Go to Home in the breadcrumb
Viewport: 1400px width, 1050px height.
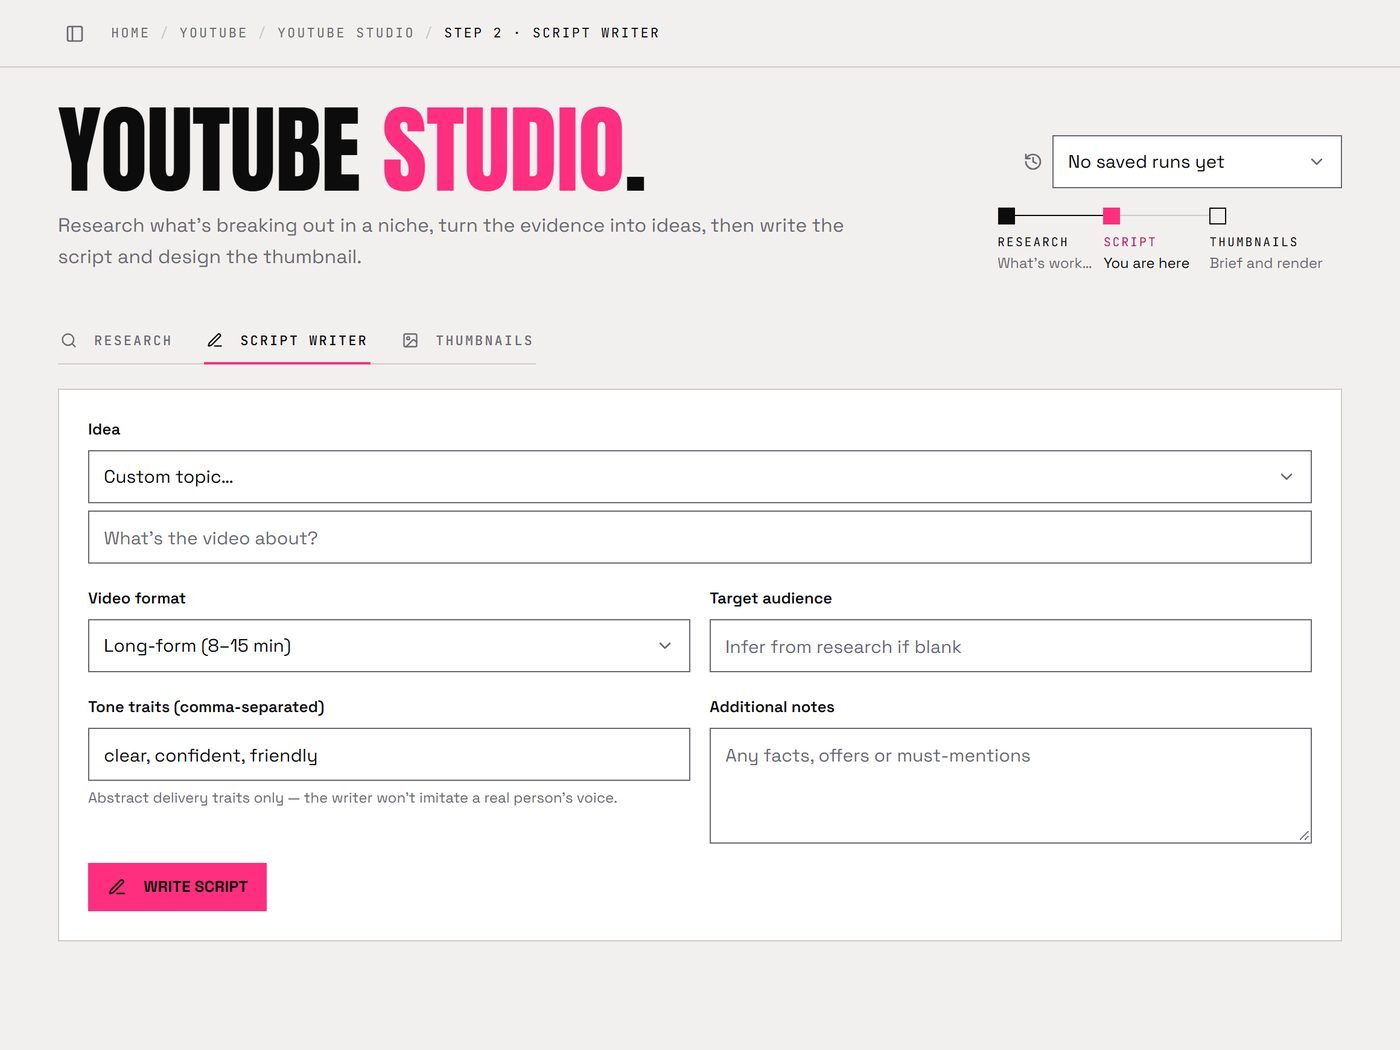(x=130, y=33)
